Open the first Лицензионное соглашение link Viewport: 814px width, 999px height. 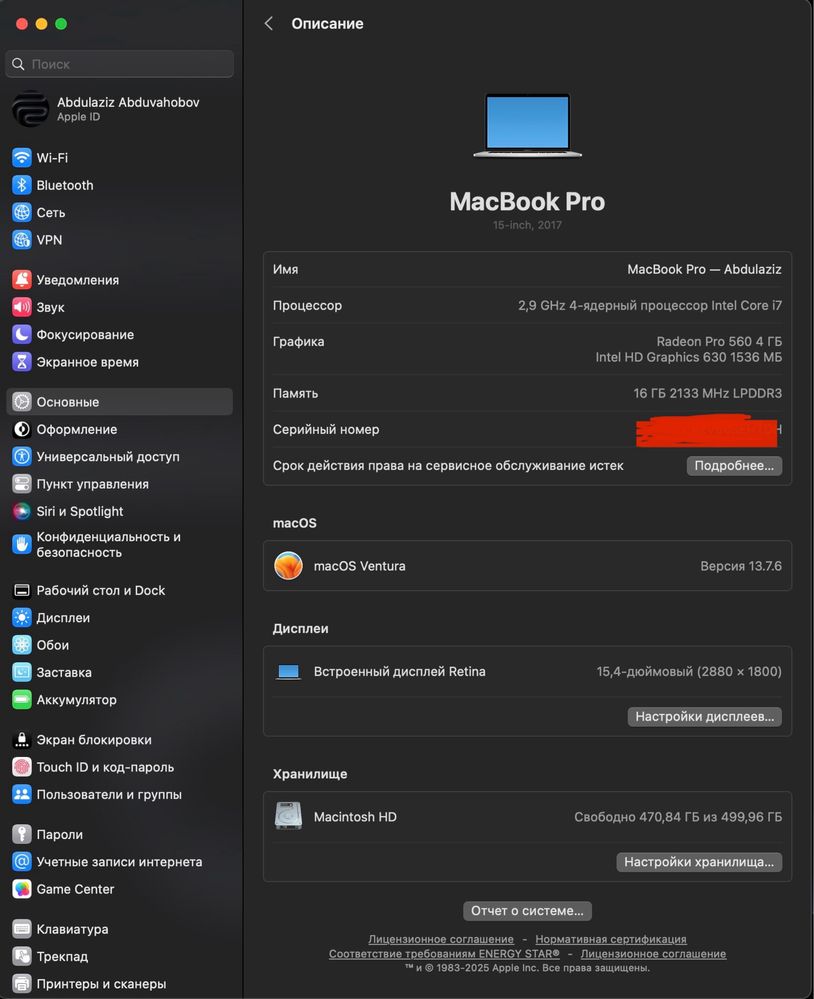coord(441,939)
